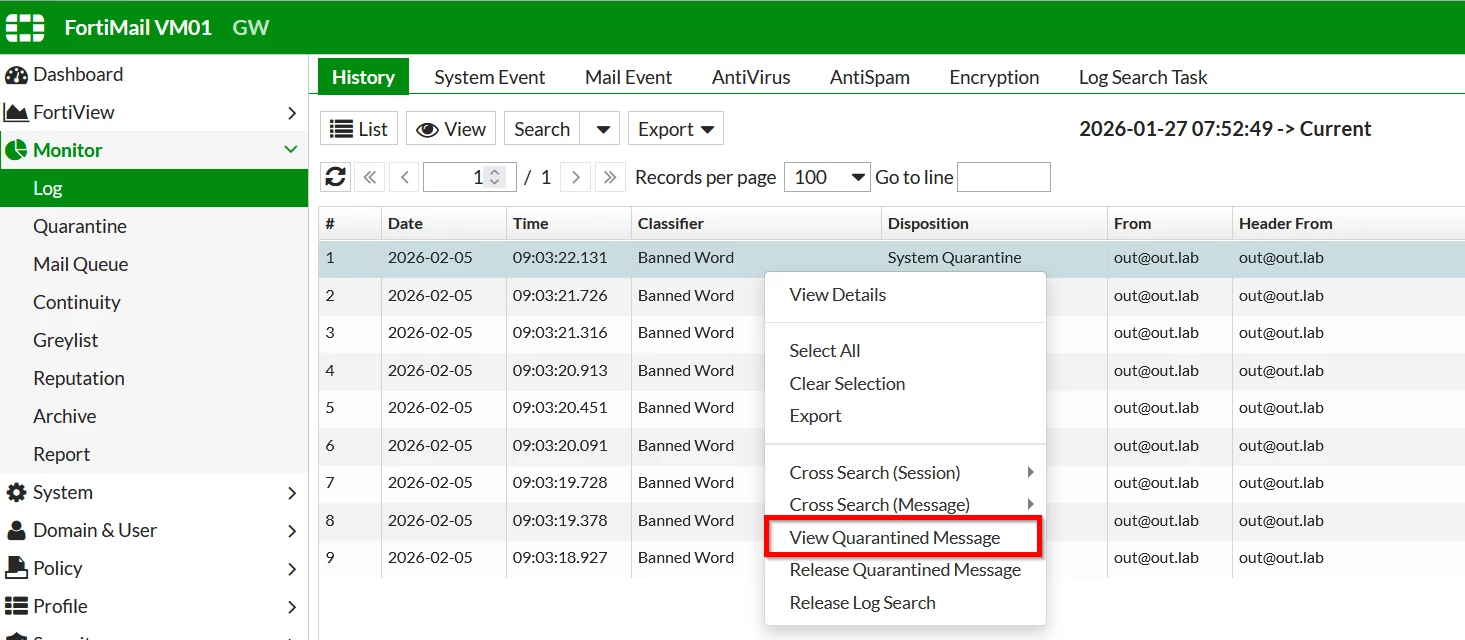Expand the Domain & User chevron
This screenshot has width=1465, height=640.
[292, 531]
